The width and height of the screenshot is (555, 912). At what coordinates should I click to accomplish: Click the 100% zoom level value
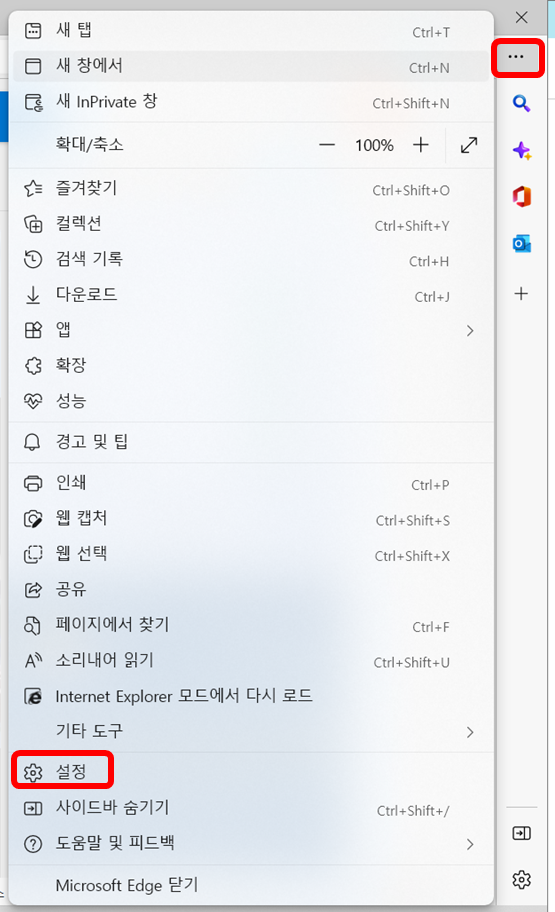click(374, 145)
